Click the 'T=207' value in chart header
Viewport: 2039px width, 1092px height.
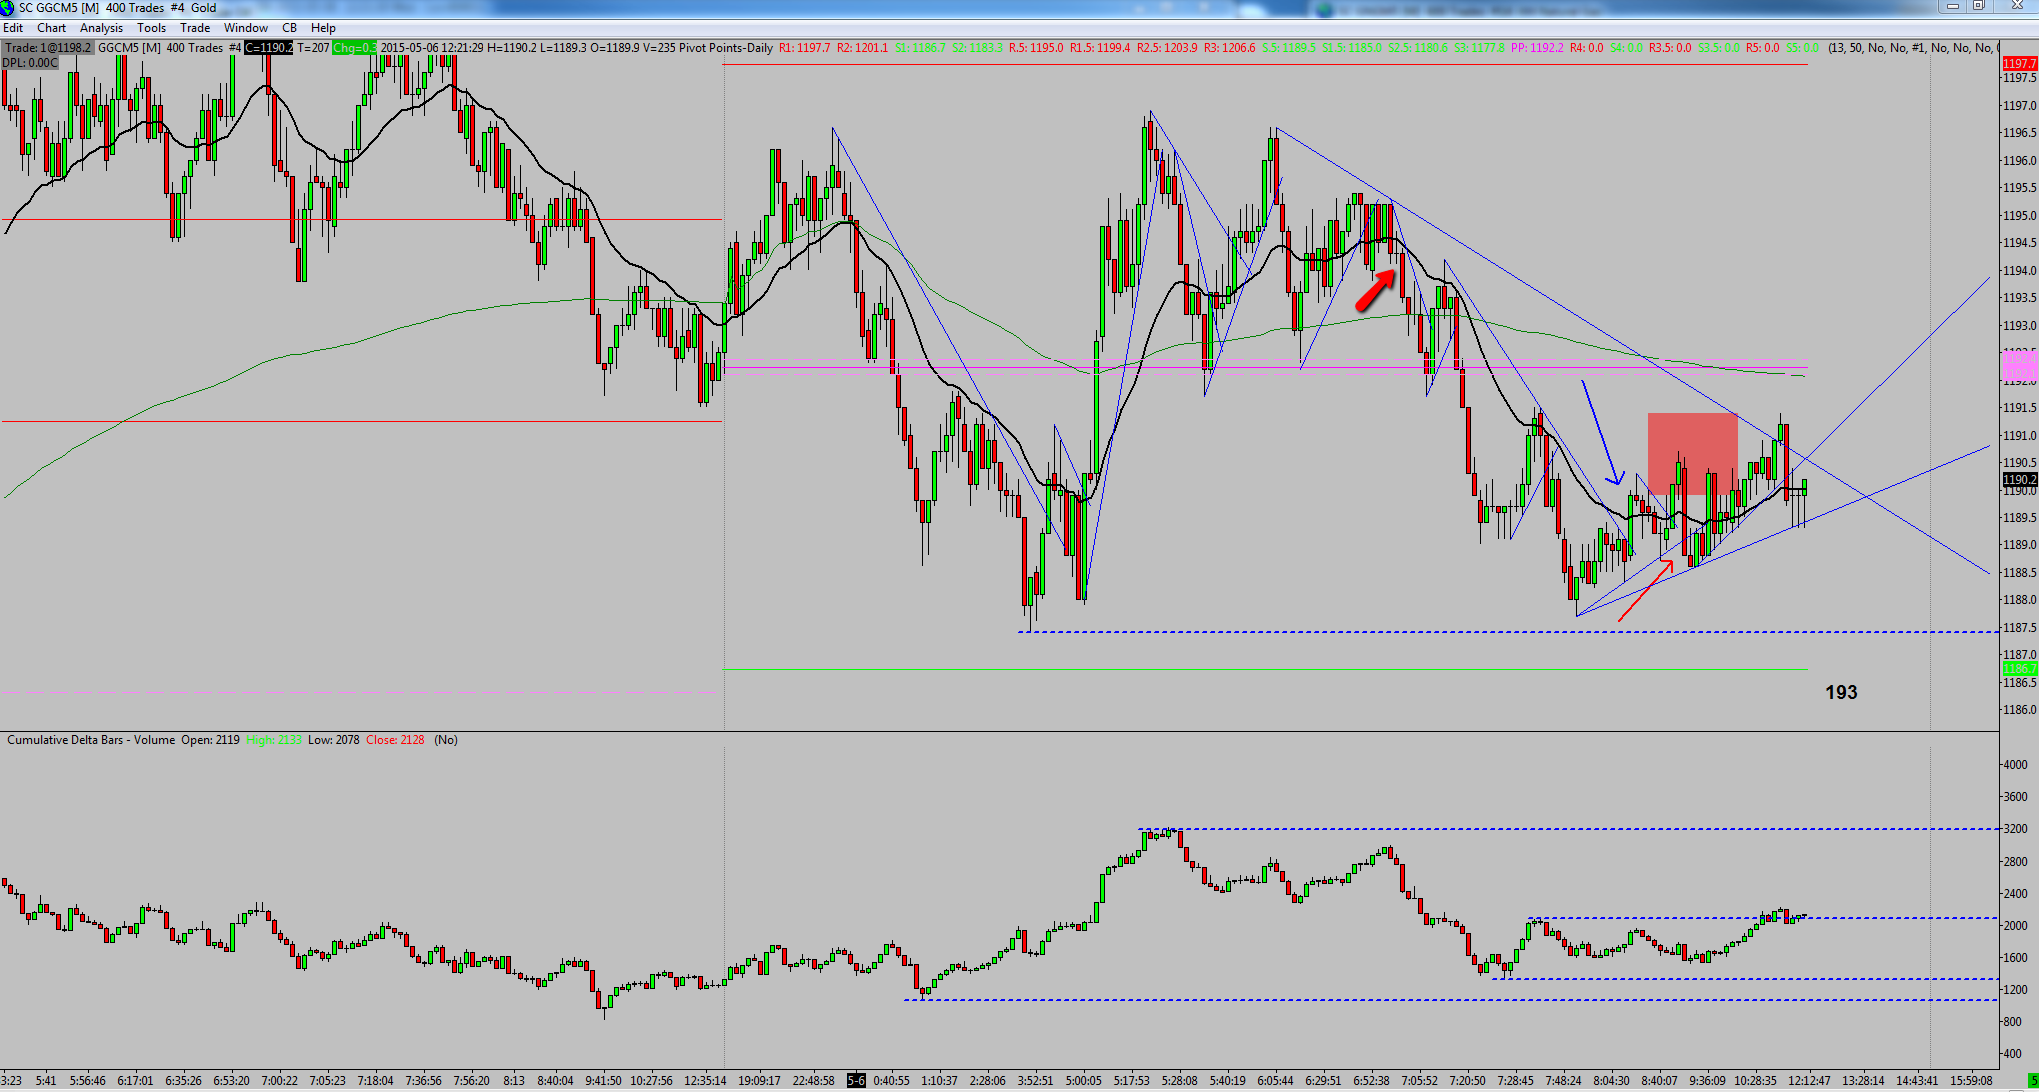(313, 48)
